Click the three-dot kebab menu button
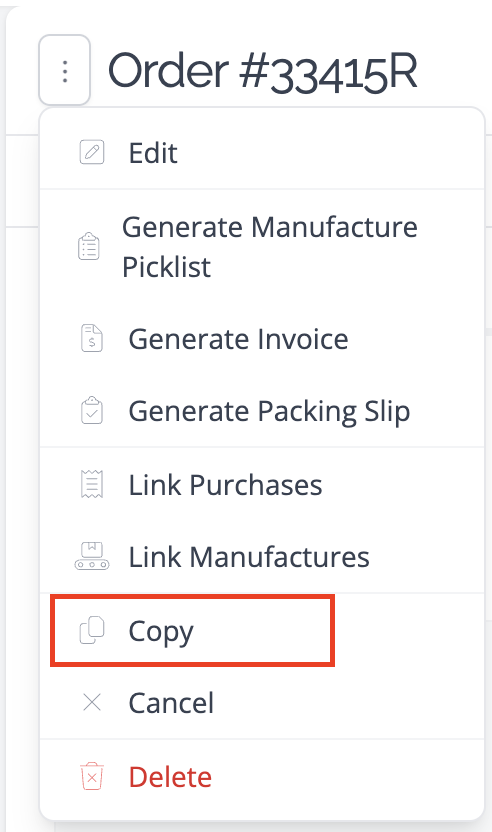 64,70
